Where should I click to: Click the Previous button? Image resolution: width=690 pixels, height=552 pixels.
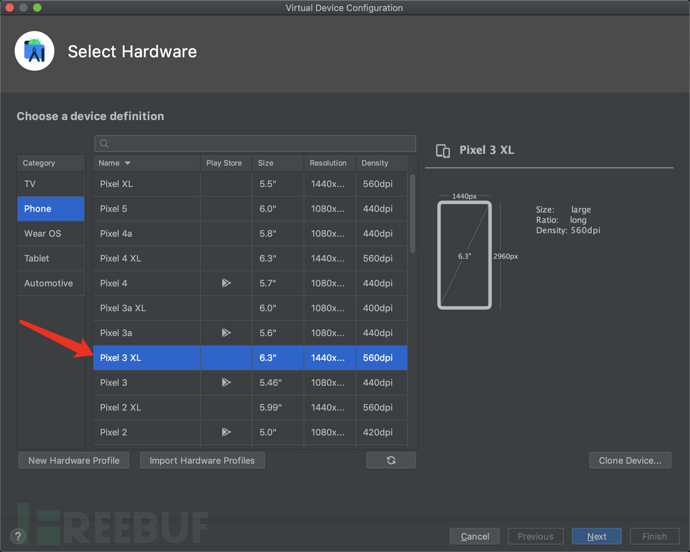point(536,536)
